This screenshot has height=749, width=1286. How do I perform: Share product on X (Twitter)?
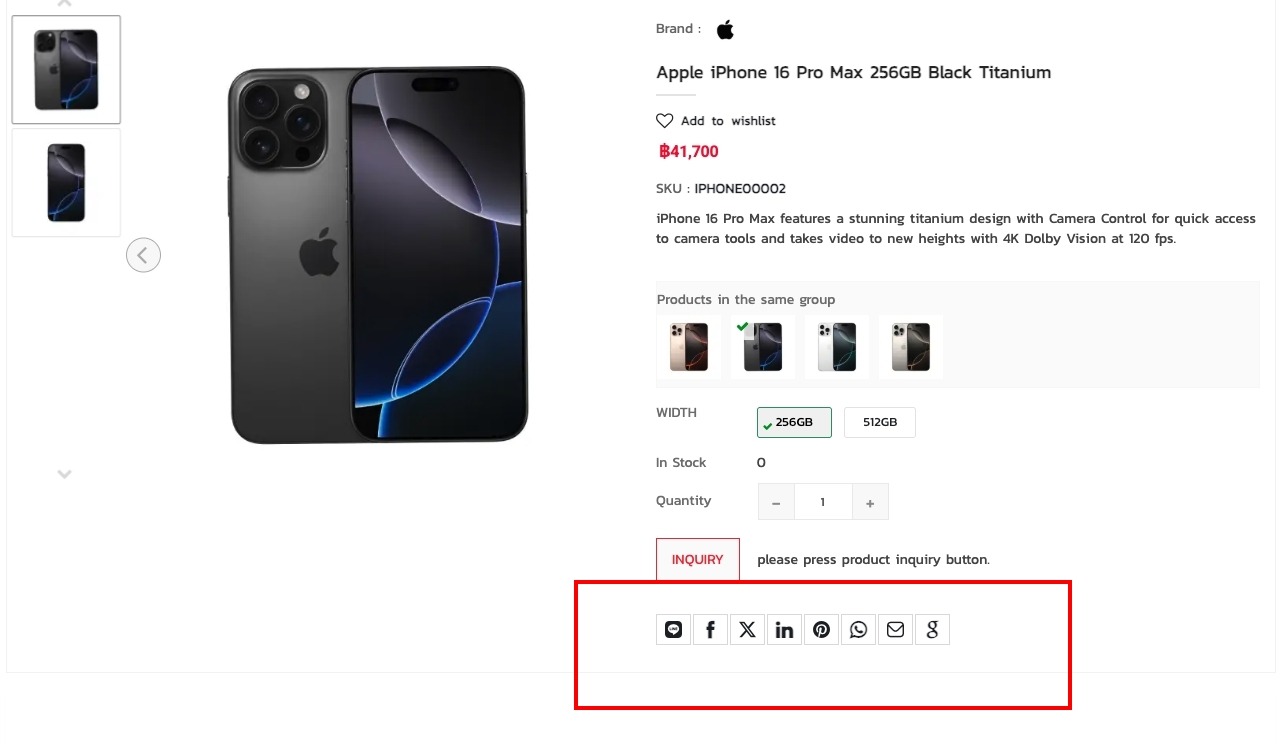pyautogui.click(x=747, y=629)
